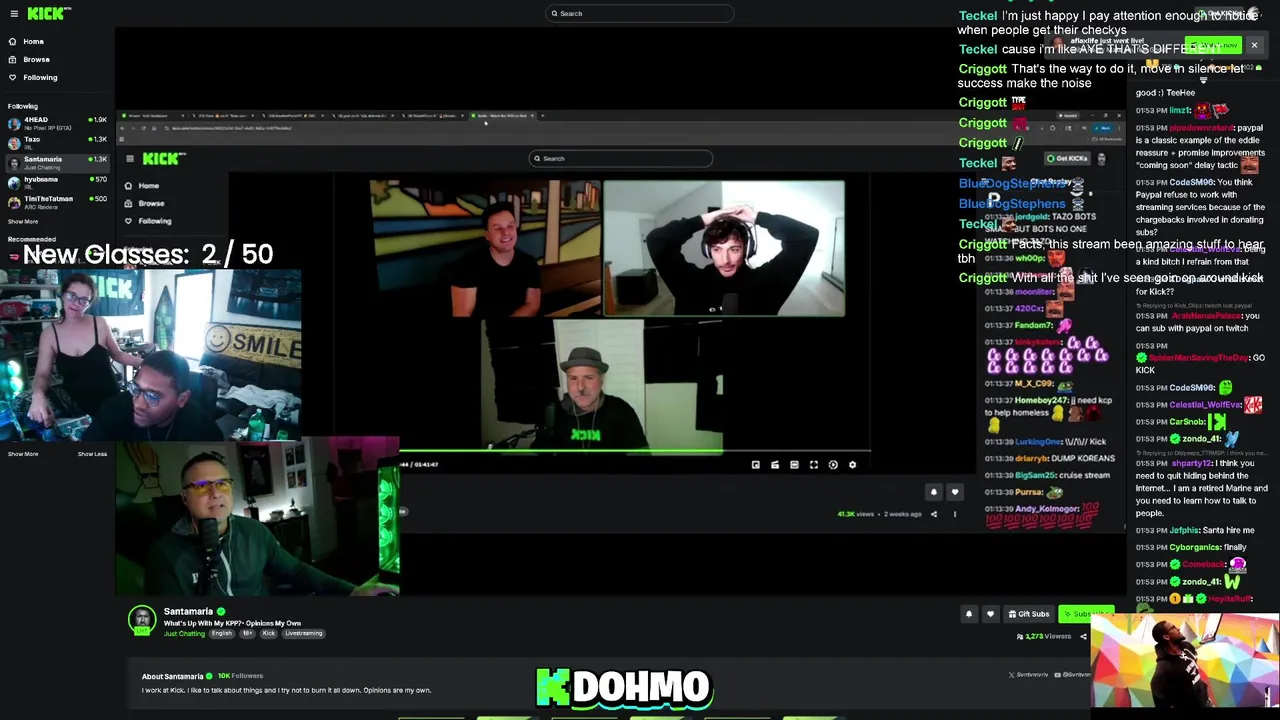Image resolution: width=1280 pixels, height=720 pixels.
Task: Enter fullscreen in the inner video player
Action: pos(814,465)
